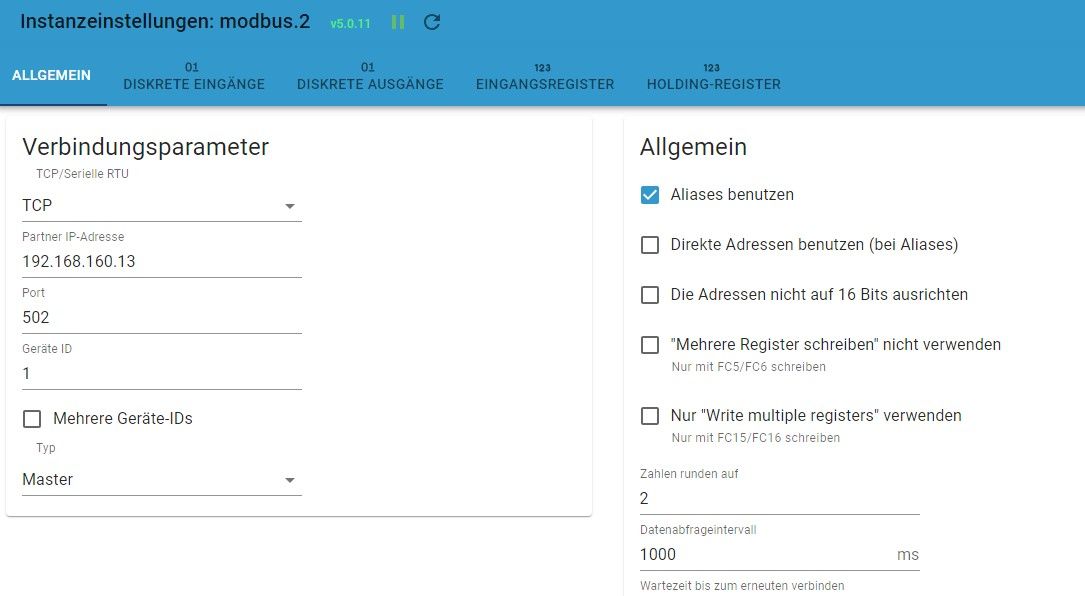This screenshot has width=1085, height=596.
Task: Toggle the Mehrere Geräte-IDs checkbox
Action: (32, 419)
